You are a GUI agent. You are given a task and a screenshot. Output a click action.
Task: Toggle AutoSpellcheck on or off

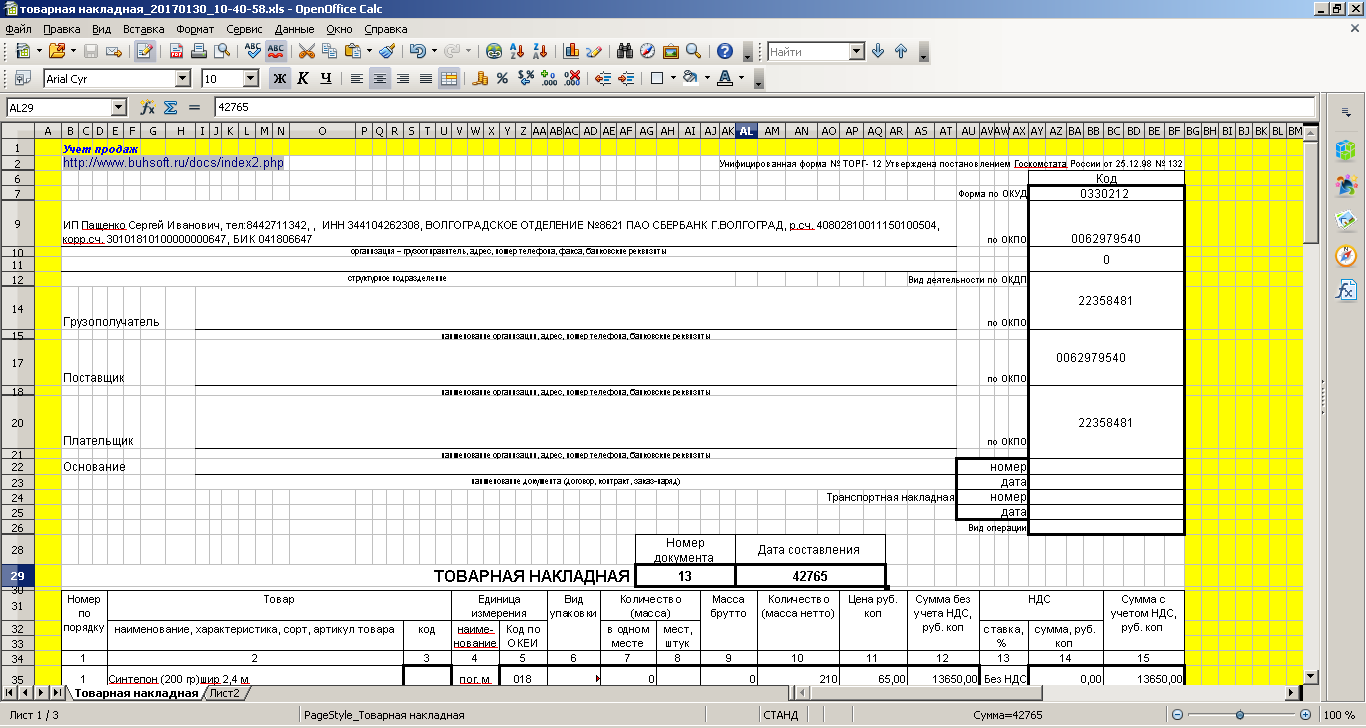click(x=276, y=52)
